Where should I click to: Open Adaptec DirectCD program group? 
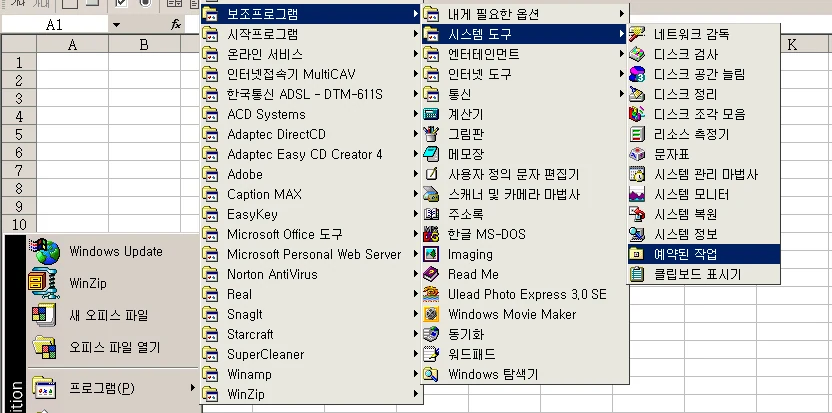(x=311, y=134)
